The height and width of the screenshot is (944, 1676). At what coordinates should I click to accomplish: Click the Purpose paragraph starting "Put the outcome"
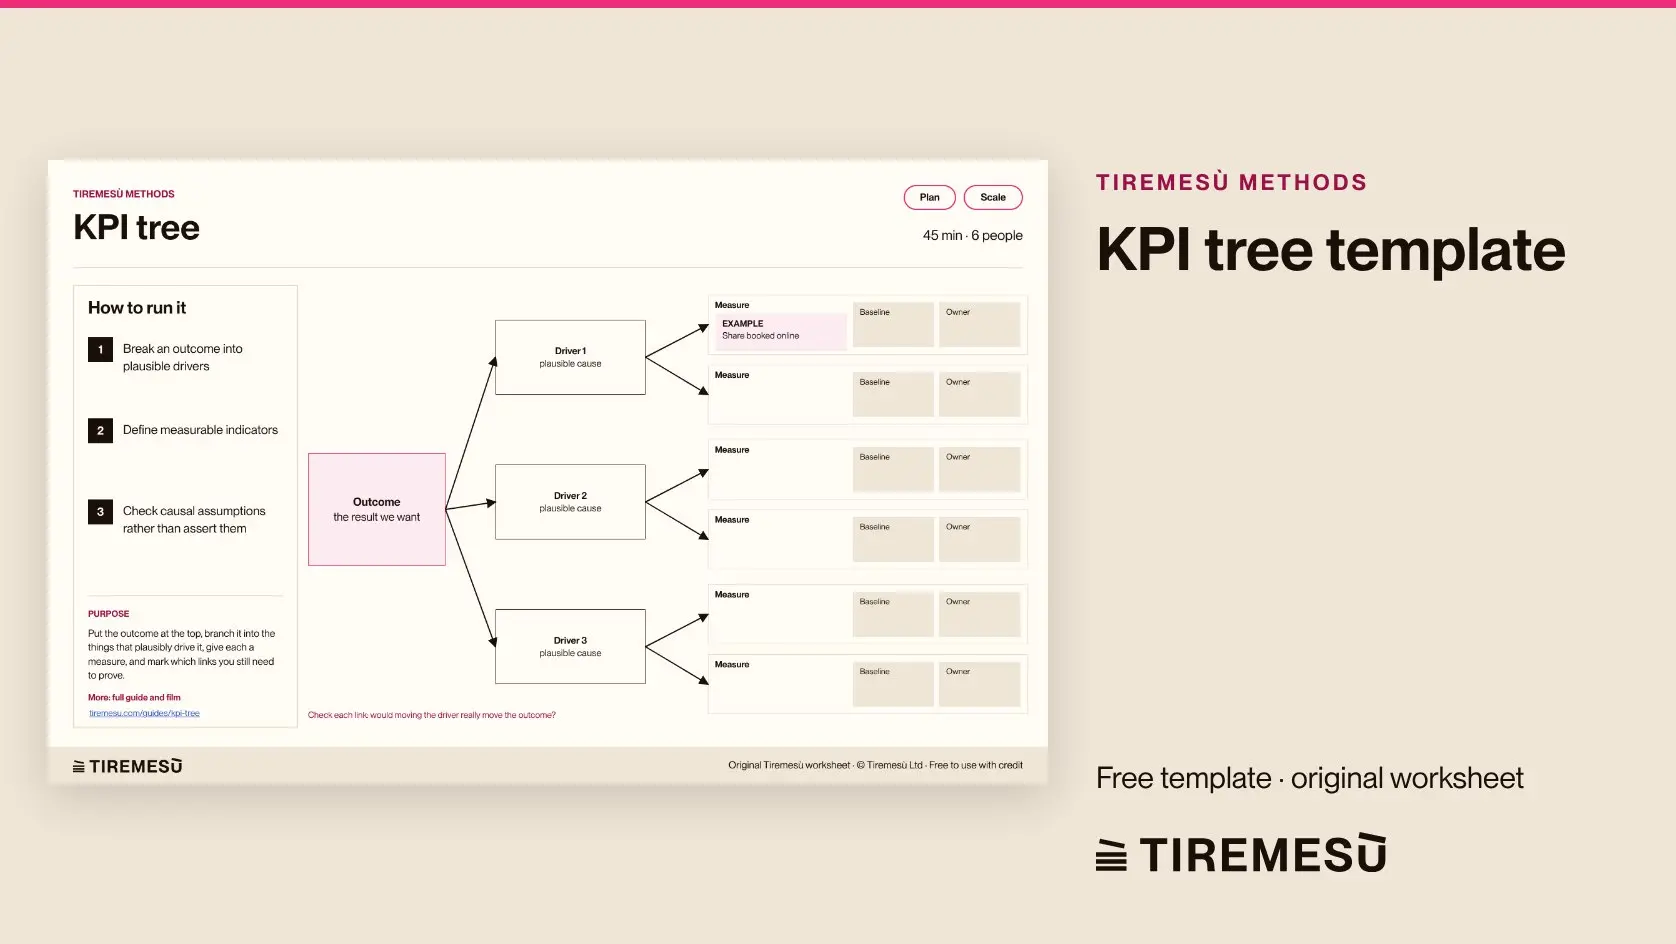coord(181,654)
